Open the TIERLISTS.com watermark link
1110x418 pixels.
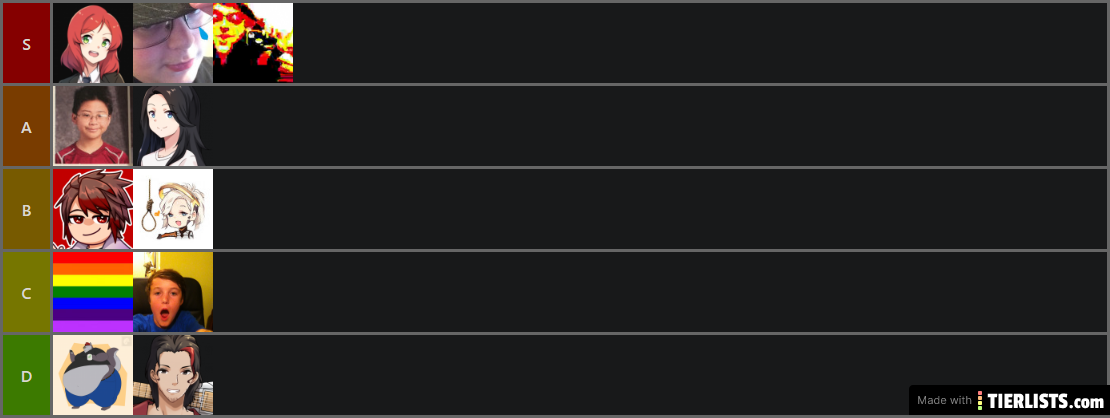pos(1009,400)
